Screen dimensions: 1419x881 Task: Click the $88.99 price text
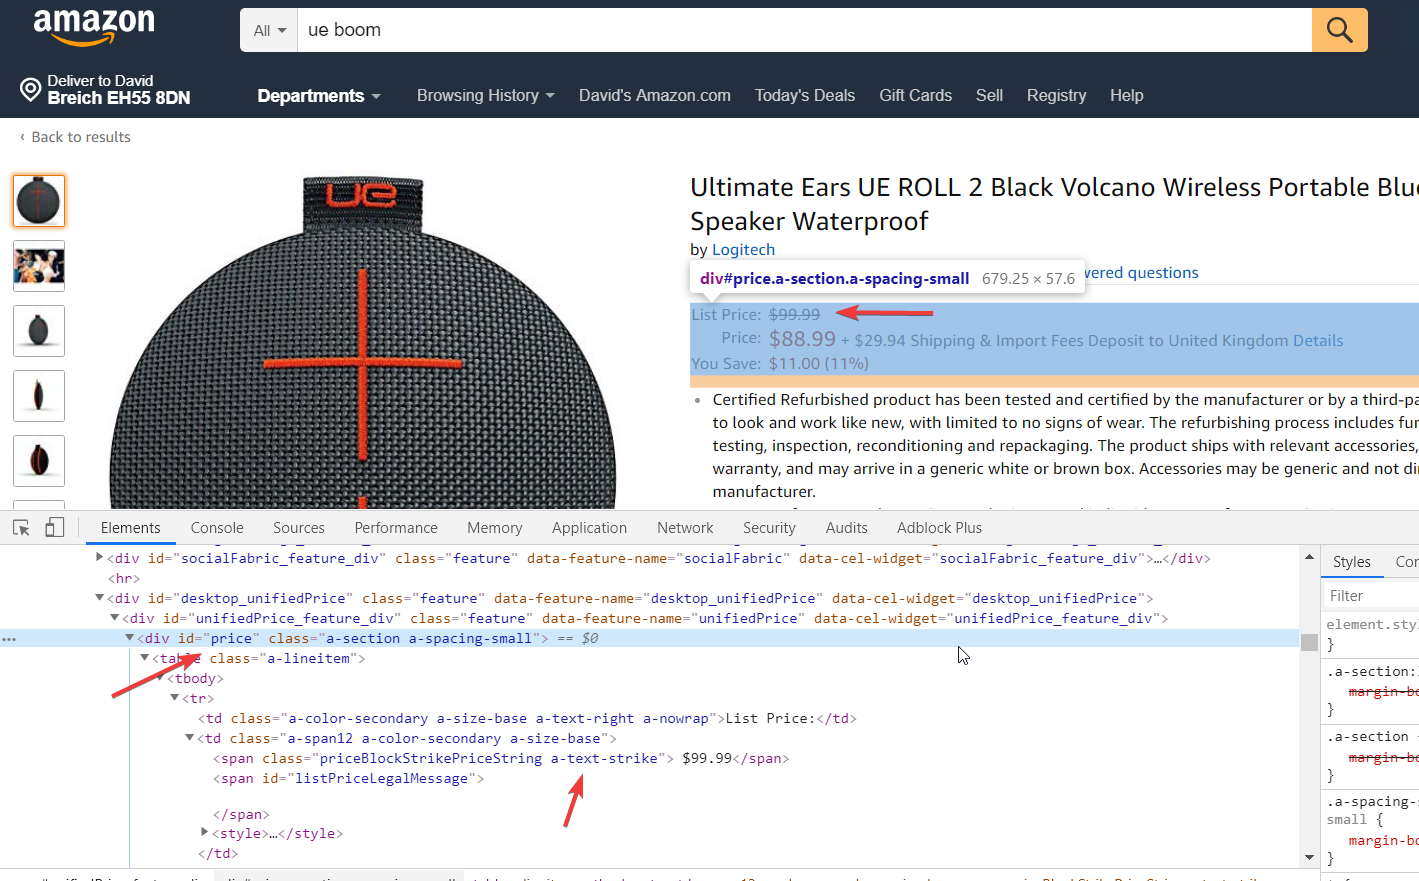(x=802, y=339)
